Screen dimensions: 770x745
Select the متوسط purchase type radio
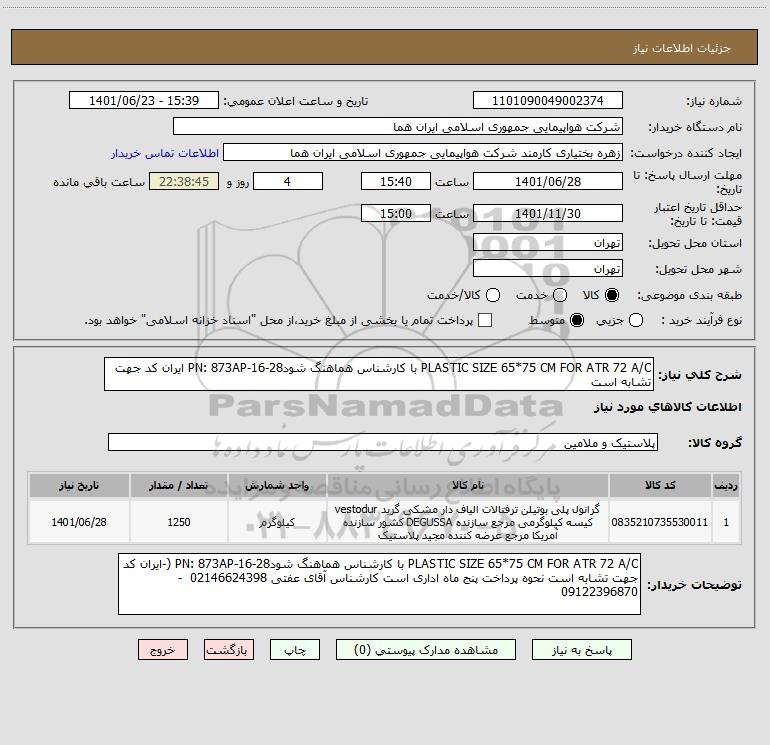click(x=577, y=320)
